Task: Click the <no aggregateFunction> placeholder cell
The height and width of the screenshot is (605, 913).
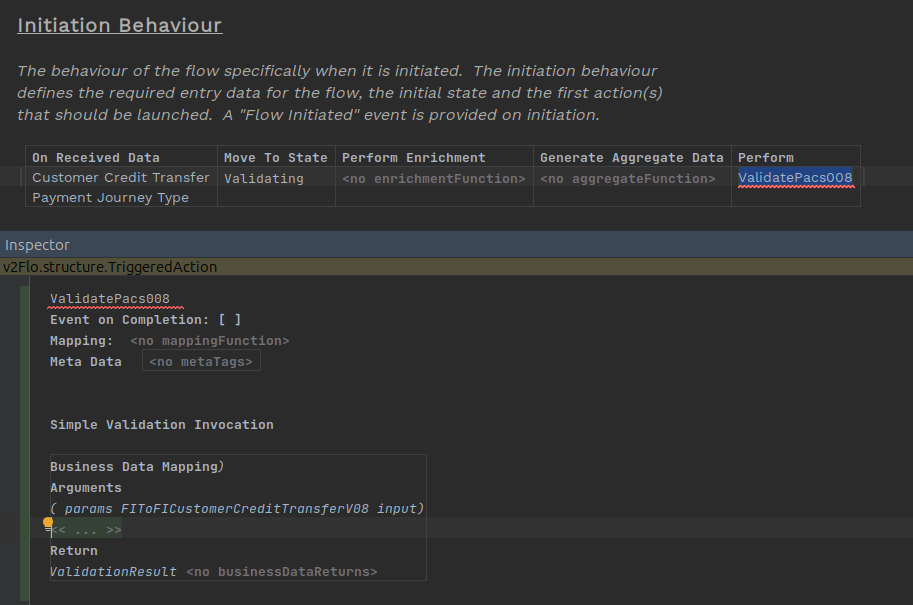Action: pyautogui.click(x=627, y=179)
